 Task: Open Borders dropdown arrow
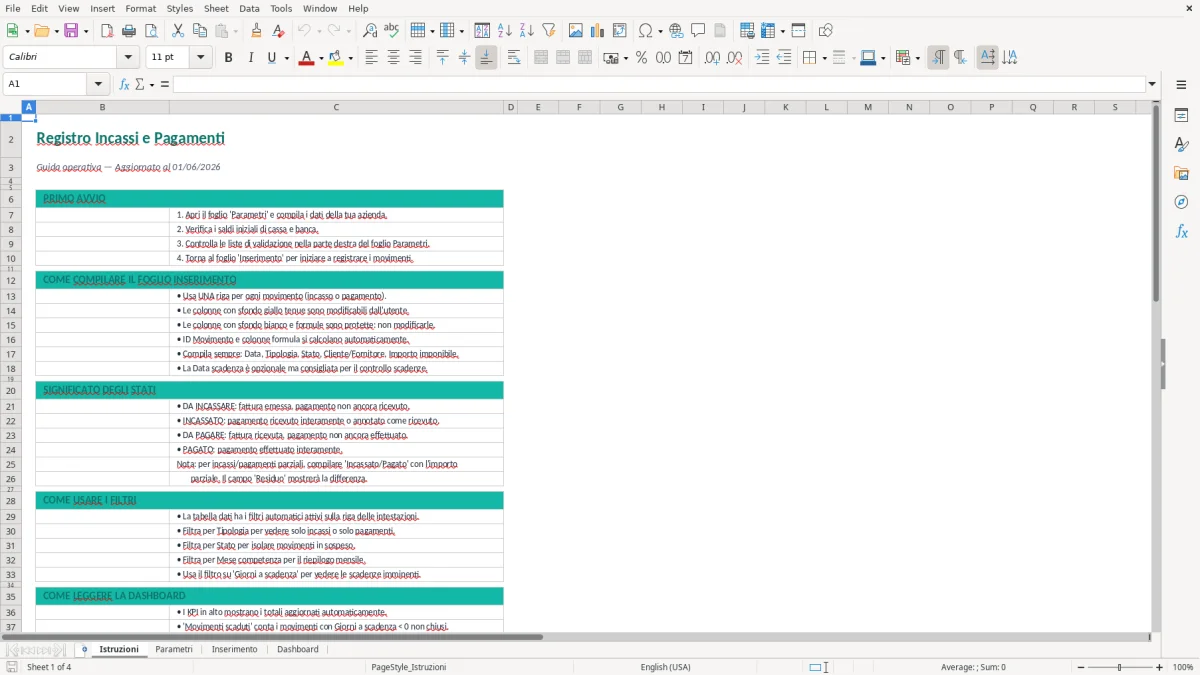click(824, 58)
